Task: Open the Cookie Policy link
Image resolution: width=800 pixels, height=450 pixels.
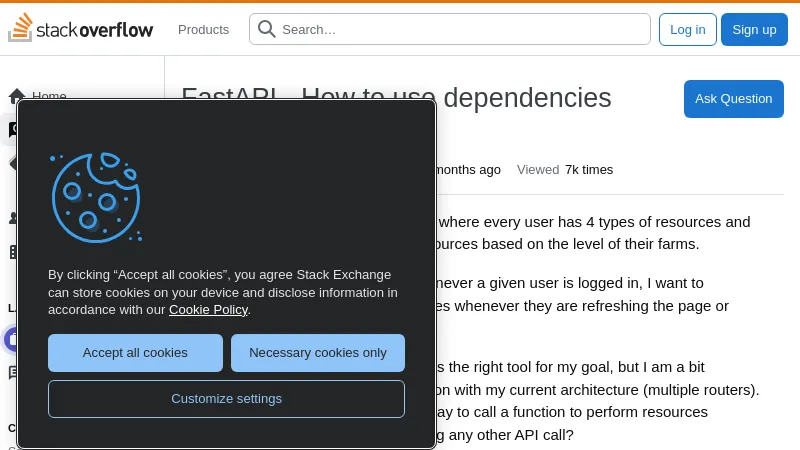Action: click(208, 310)
